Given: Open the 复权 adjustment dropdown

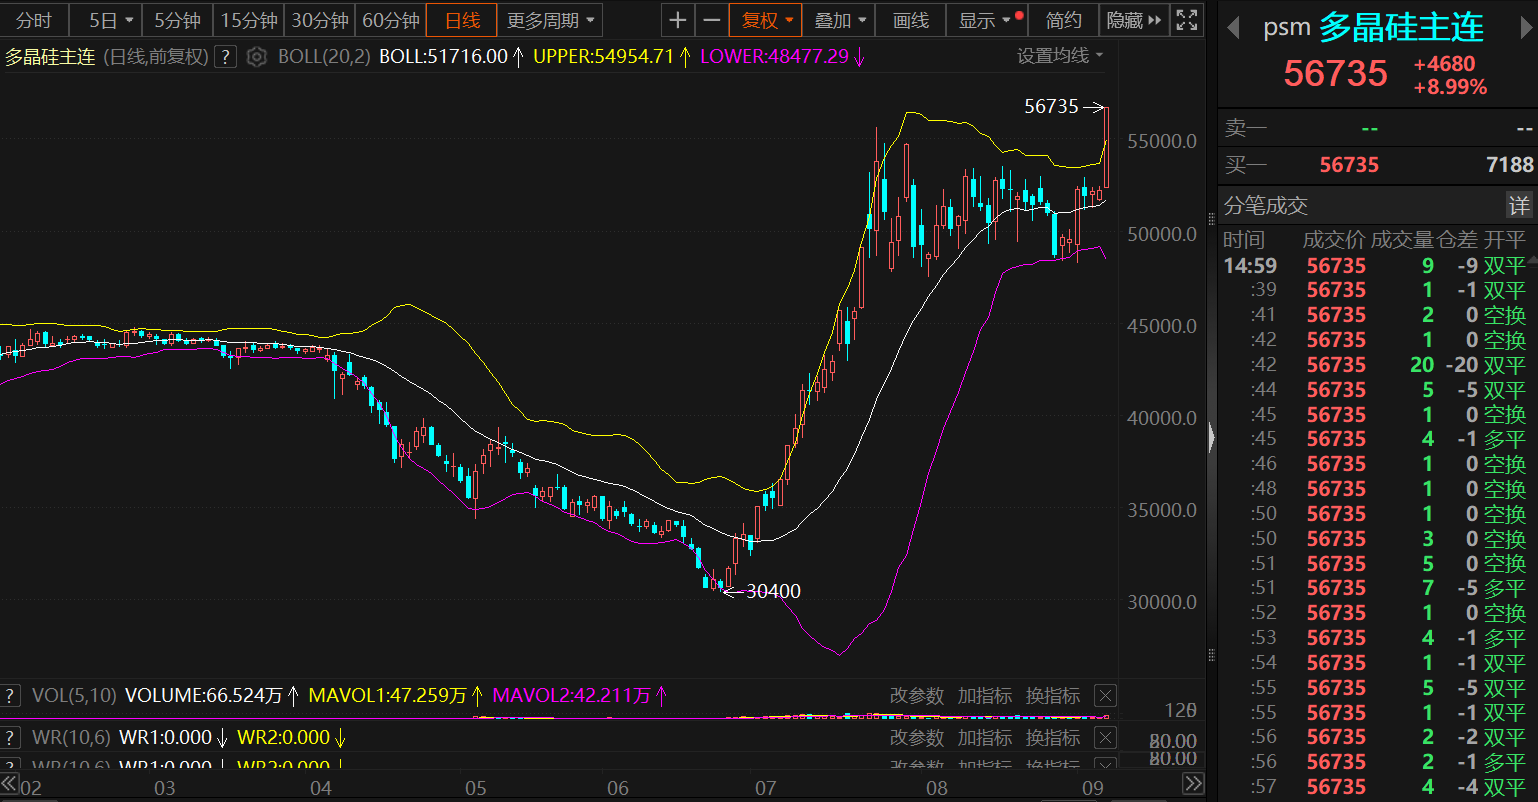Looking at the screenshot, I should [x=767, y=20].
